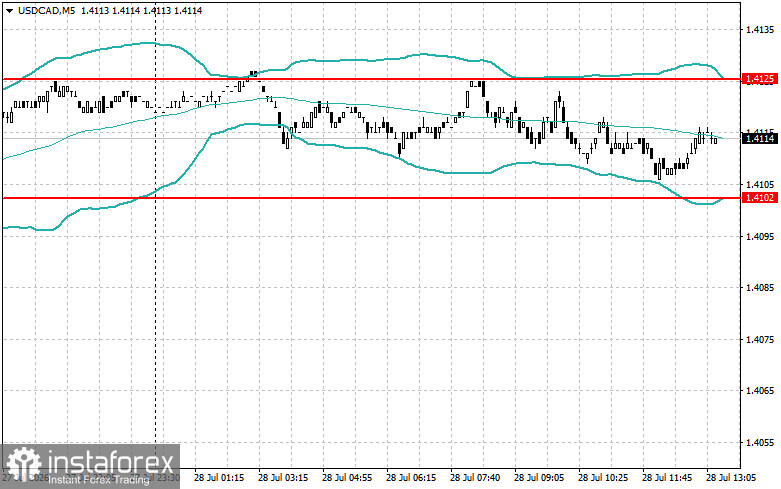Image resolution: width=781 pixels, height=489 pixels.
Task: Click the 28 Jul 06:15 time label
Action: click(x=411, y=478)
